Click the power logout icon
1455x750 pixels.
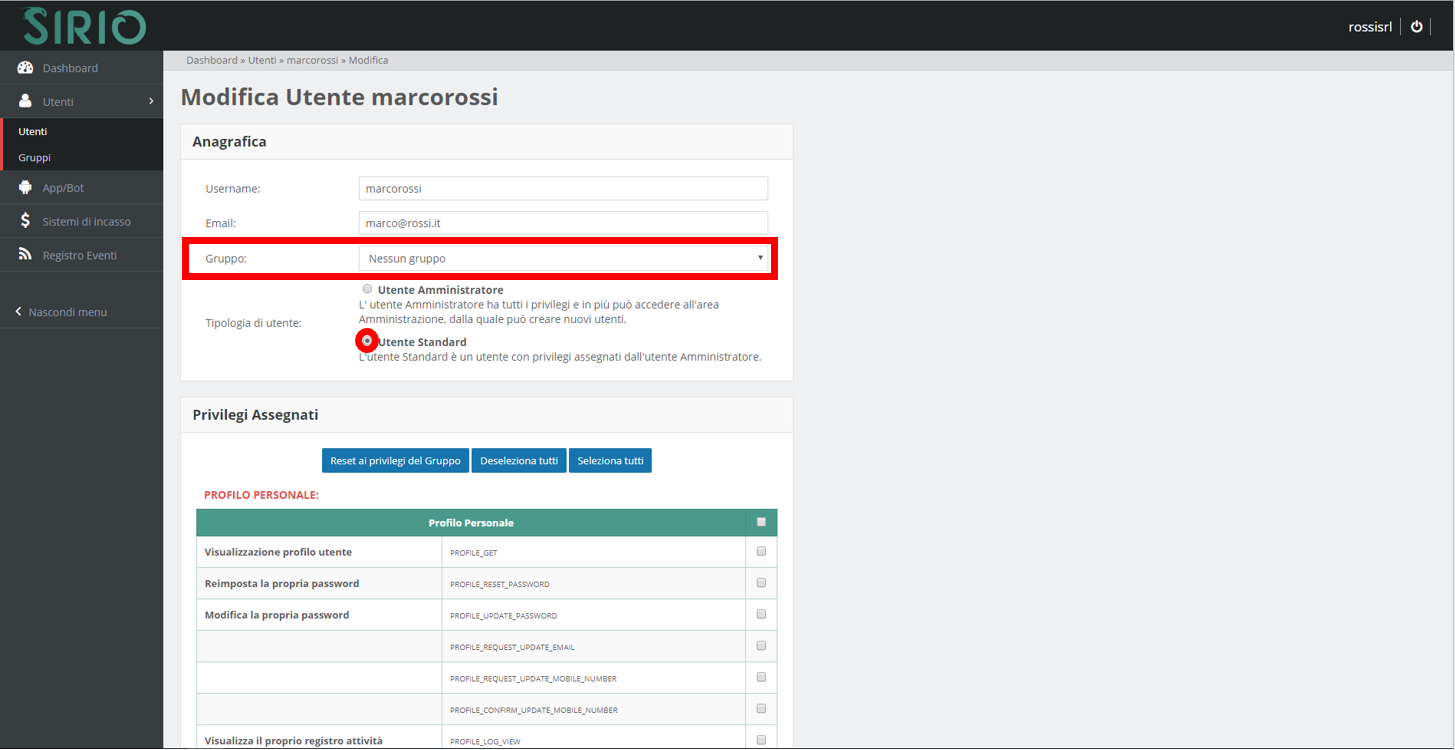(x=1416, y=27)
